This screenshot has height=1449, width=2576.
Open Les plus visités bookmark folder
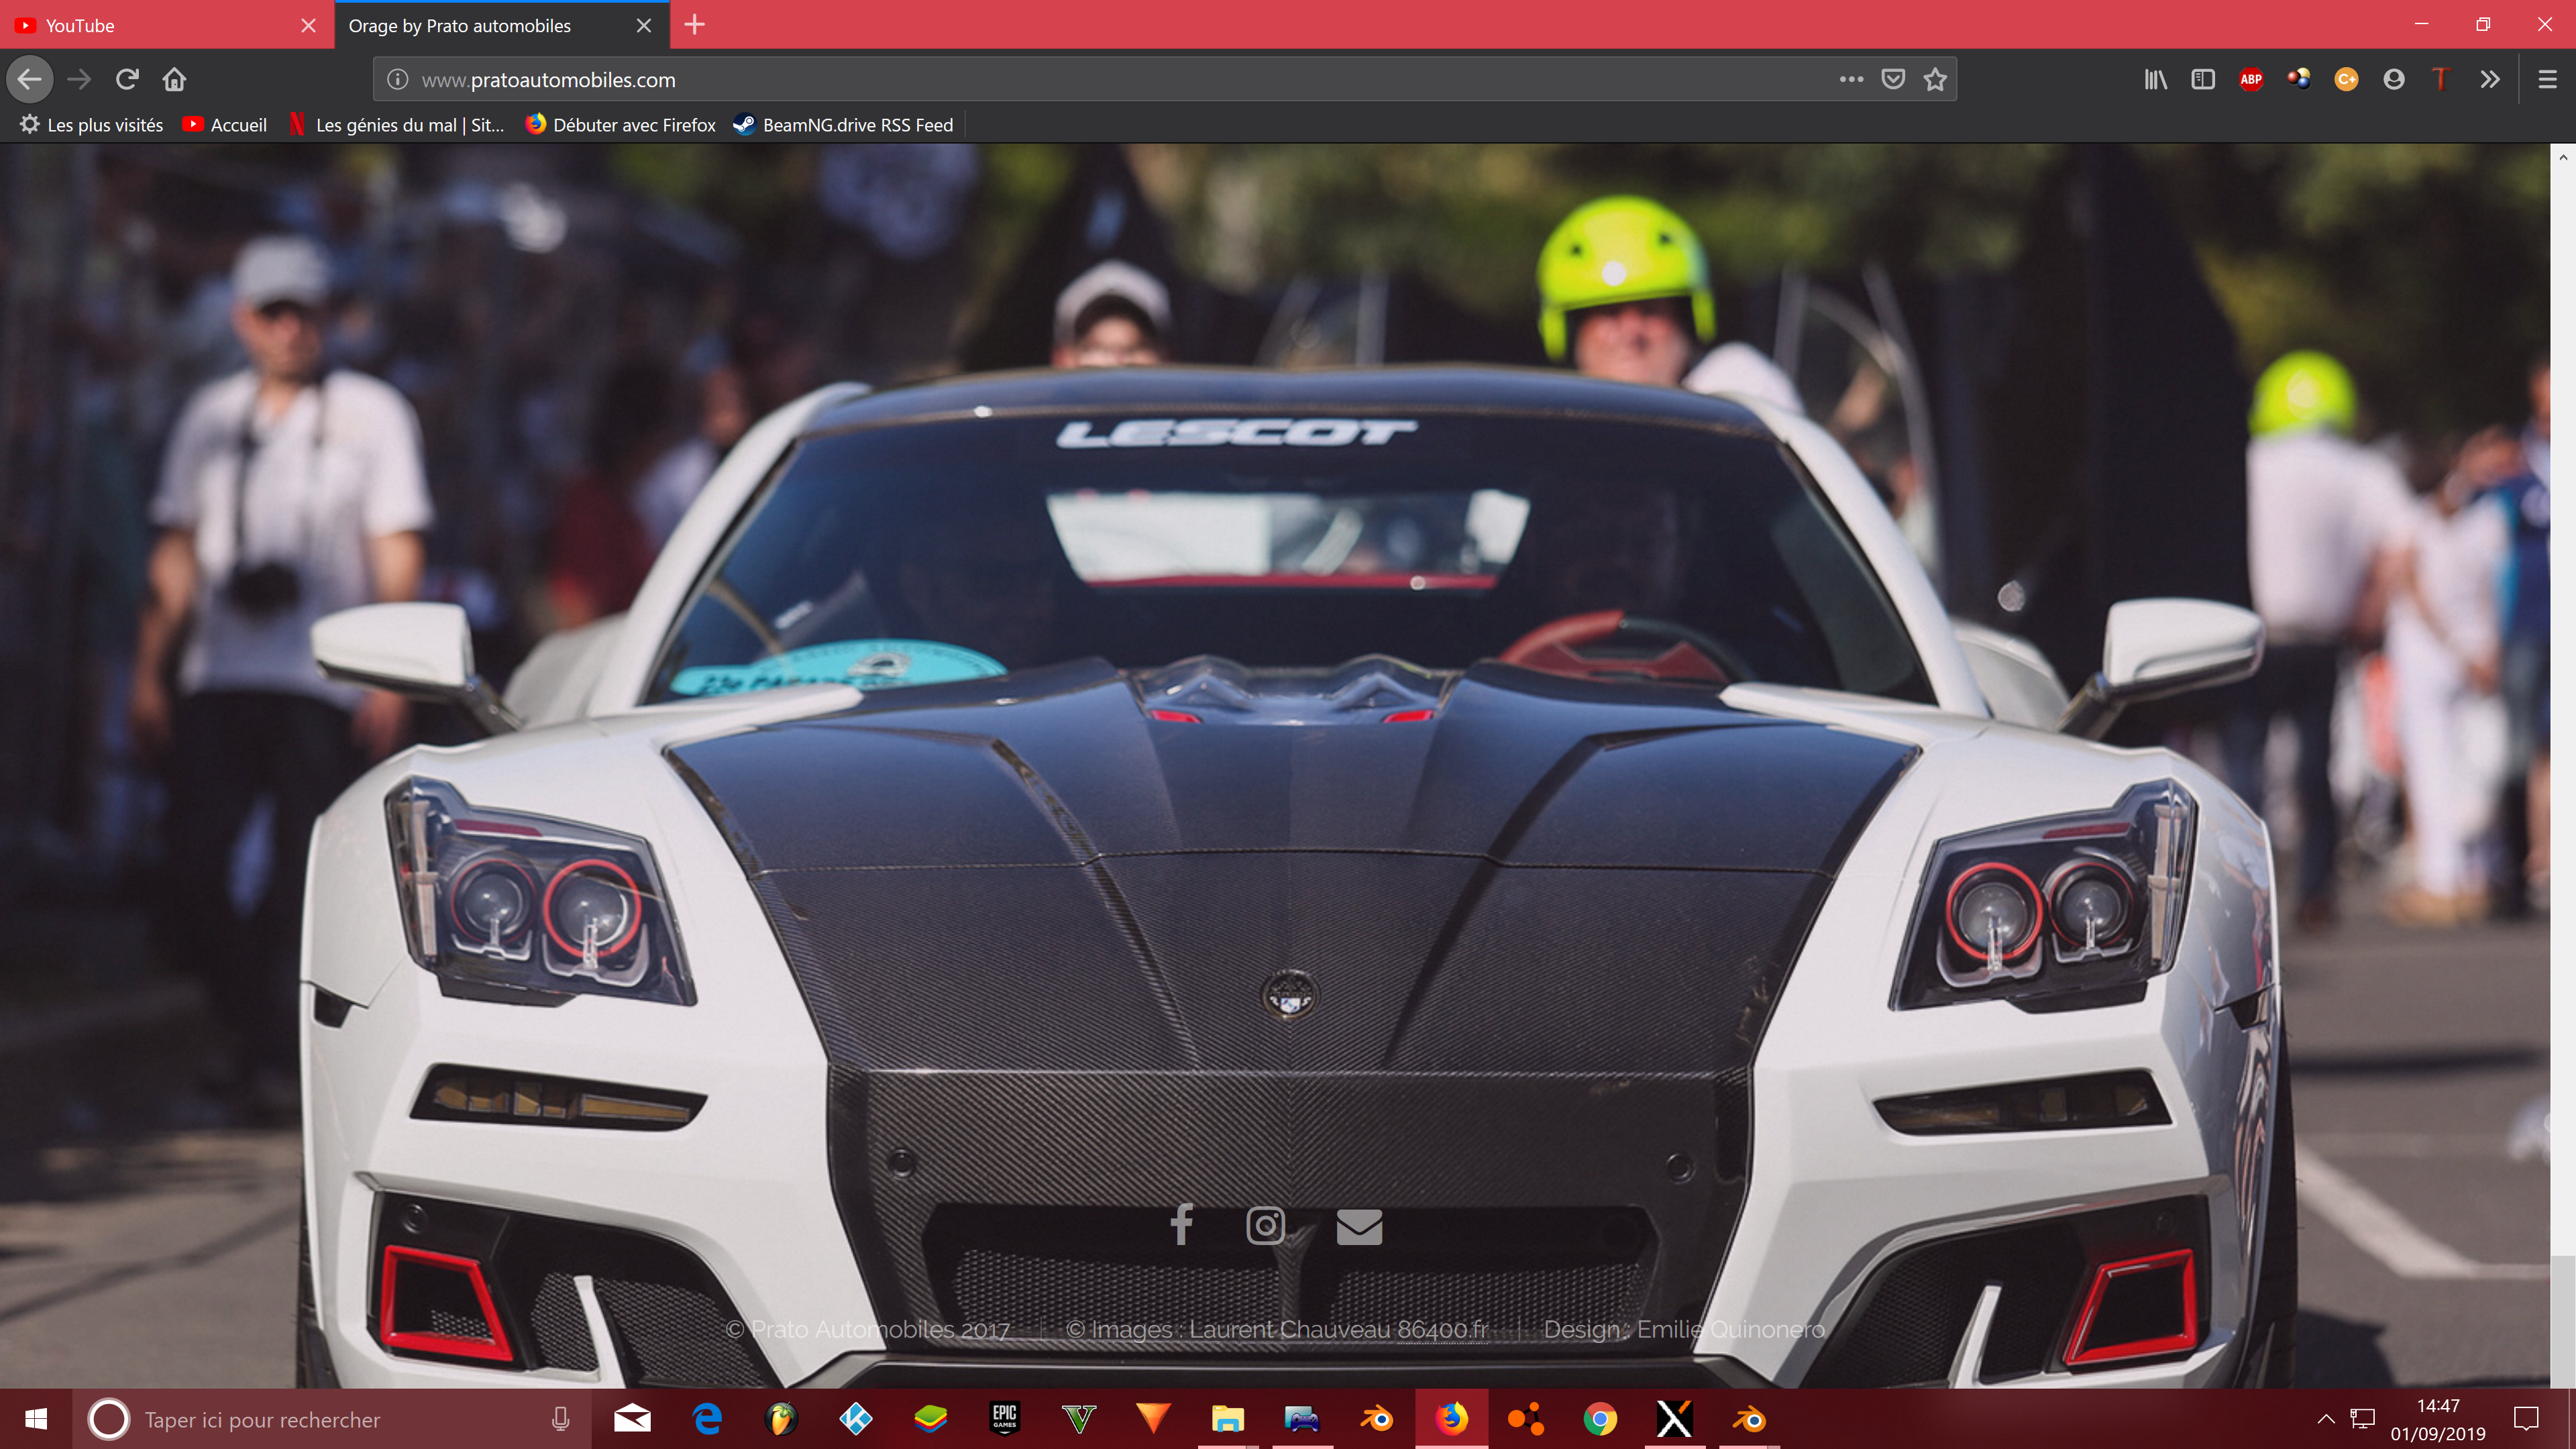[91, 125]
